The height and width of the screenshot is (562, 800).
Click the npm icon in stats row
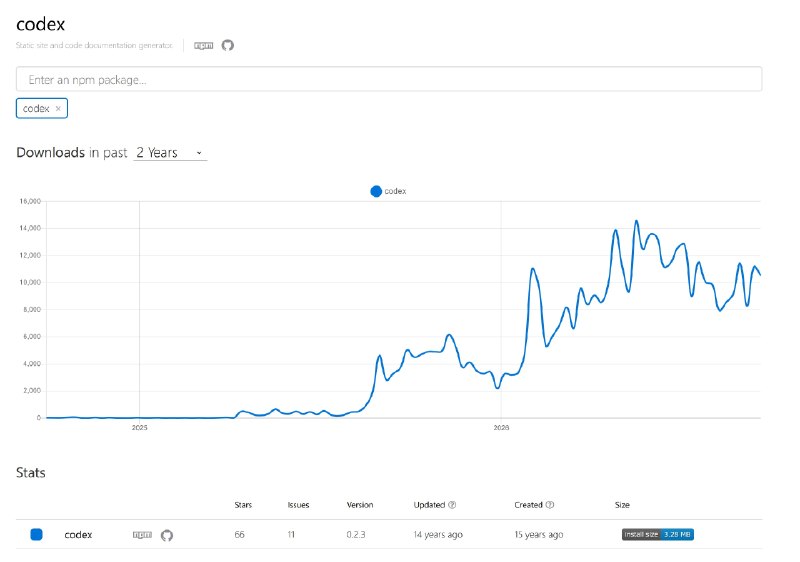pos(142,535)
